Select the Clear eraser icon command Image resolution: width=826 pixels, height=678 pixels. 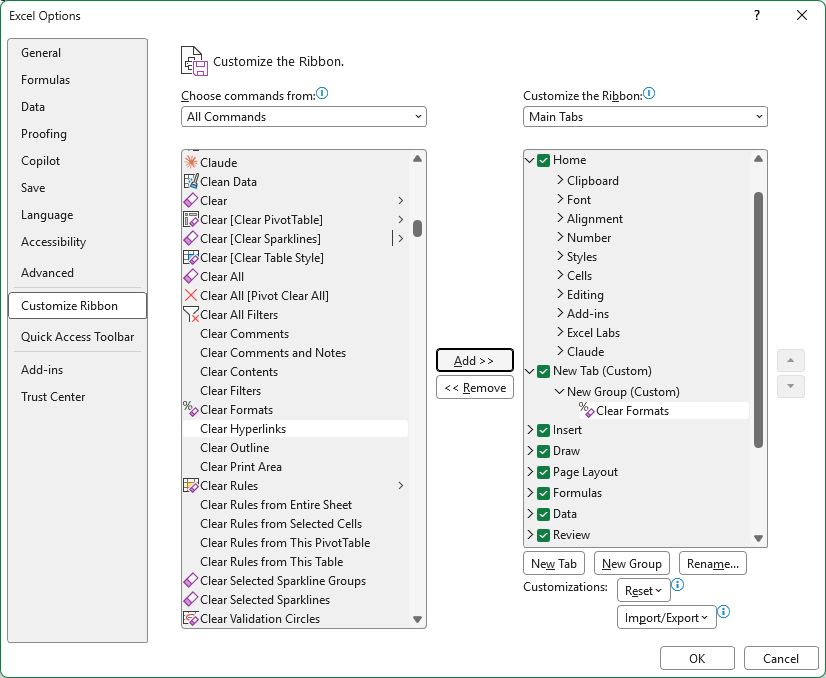(191, 200)
